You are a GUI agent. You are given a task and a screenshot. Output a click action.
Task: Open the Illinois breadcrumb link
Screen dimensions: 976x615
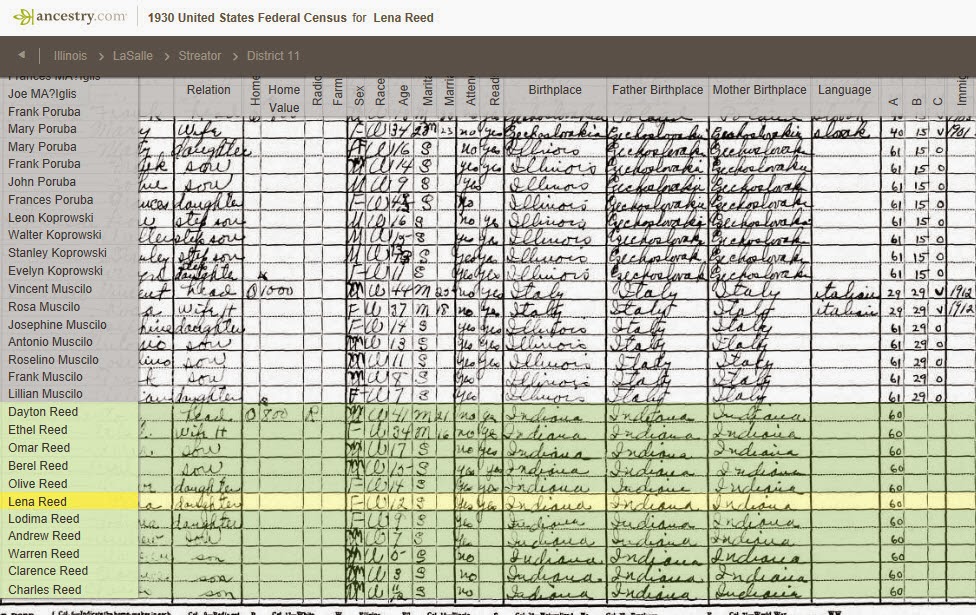[69, 56]
